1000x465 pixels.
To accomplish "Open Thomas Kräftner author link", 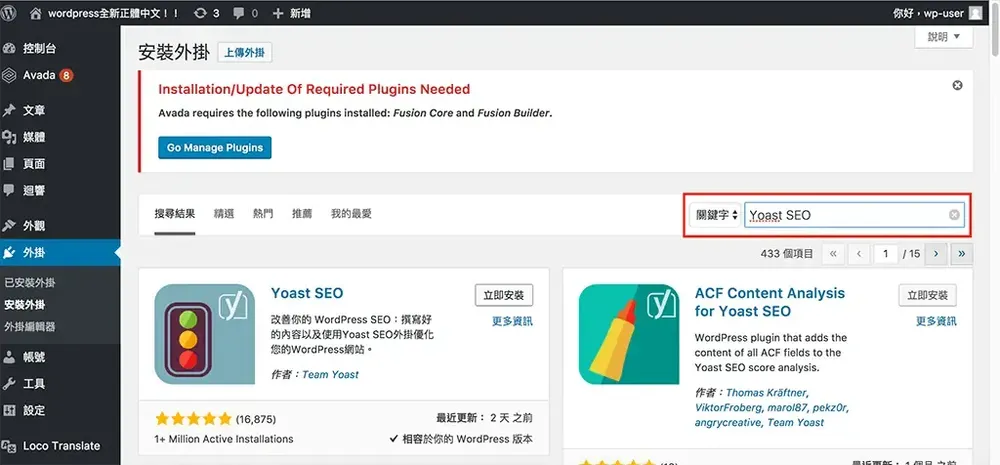I will pyautogui.click(x=767, y=392).
